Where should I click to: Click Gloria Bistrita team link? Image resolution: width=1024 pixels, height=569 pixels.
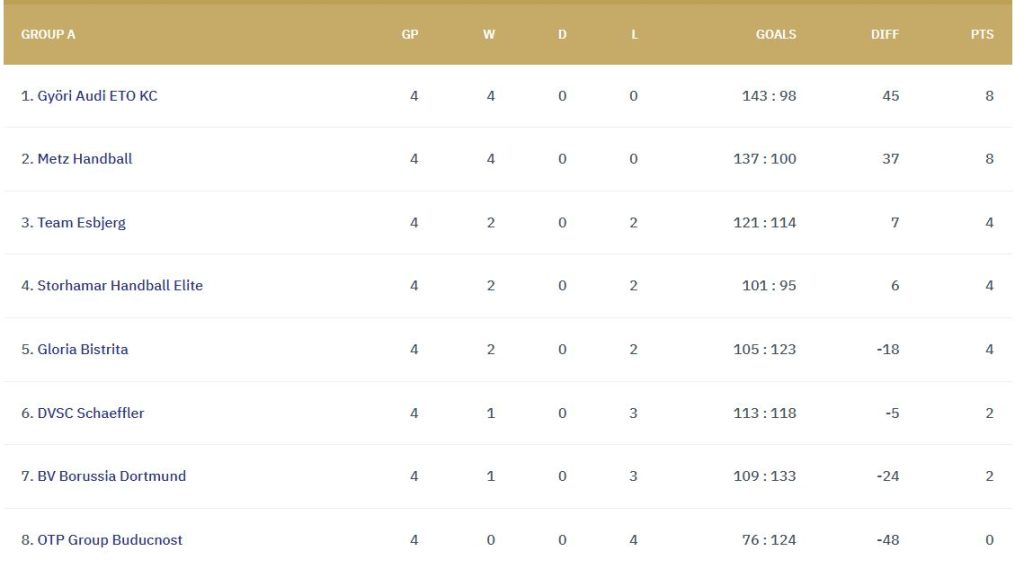pyautogui.click(x=82, y=350)
